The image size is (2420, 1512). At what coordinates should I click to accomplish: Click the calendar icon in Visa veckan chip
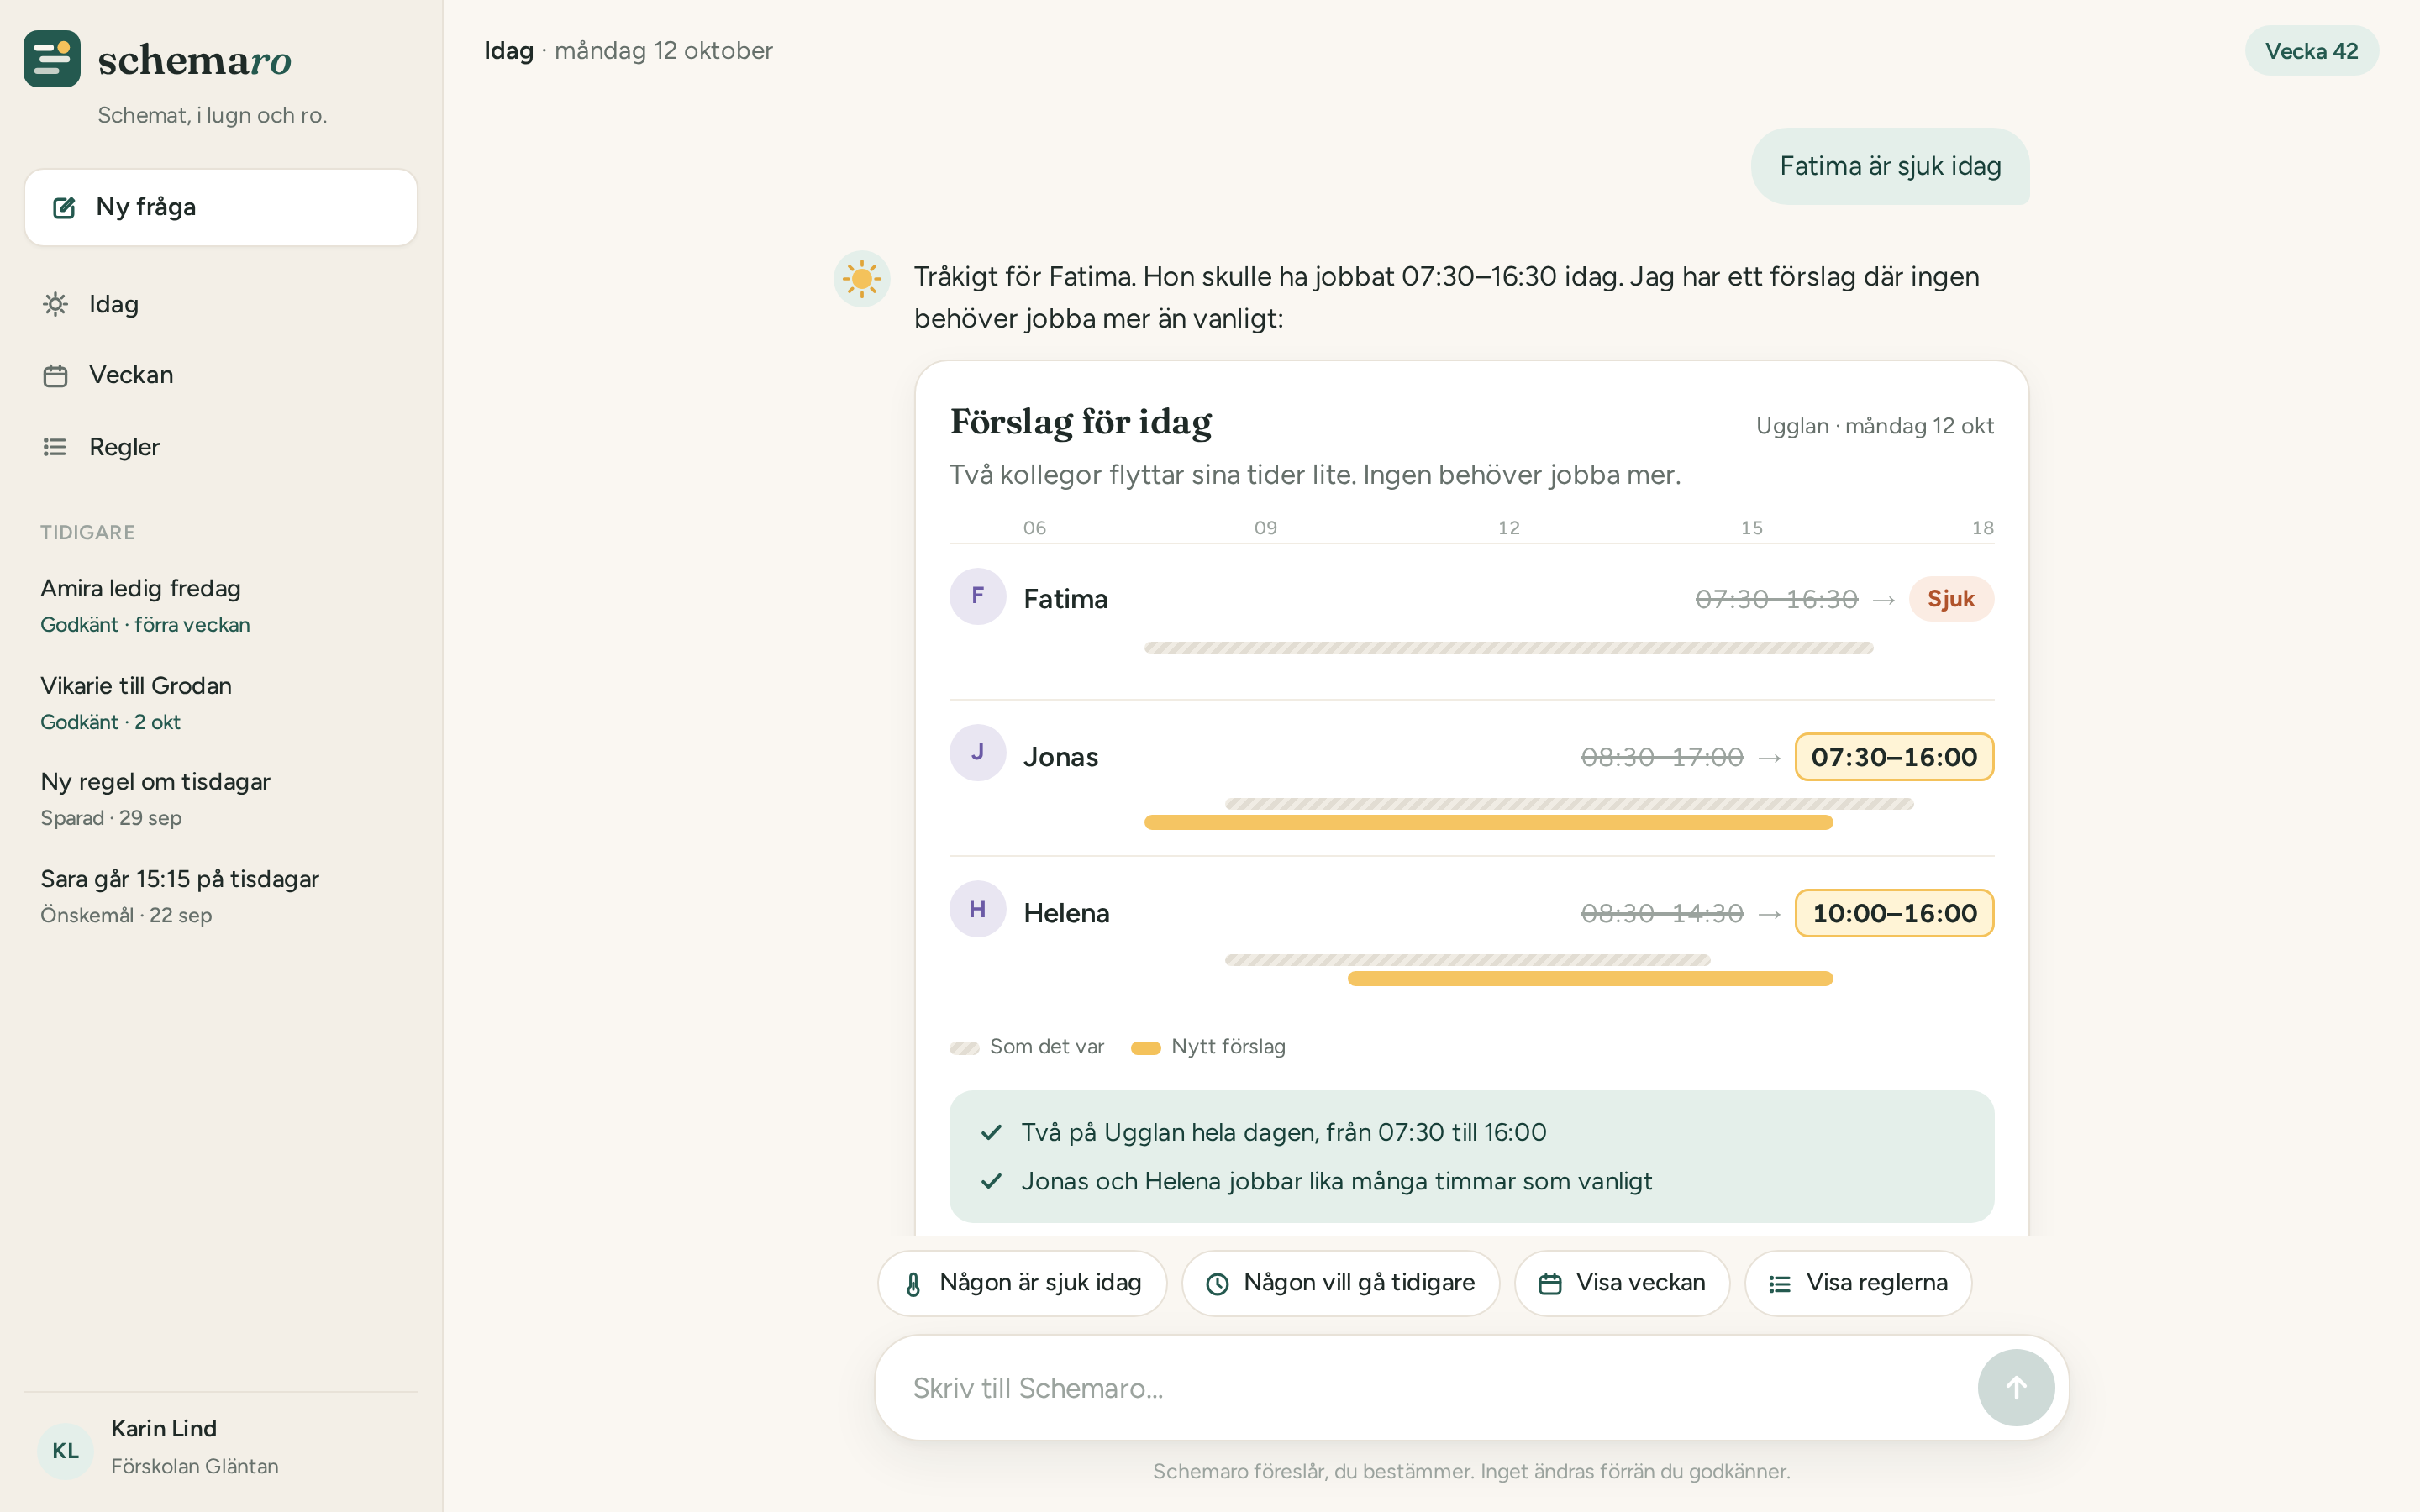pyautogui.click(x=1550, y=1284)
